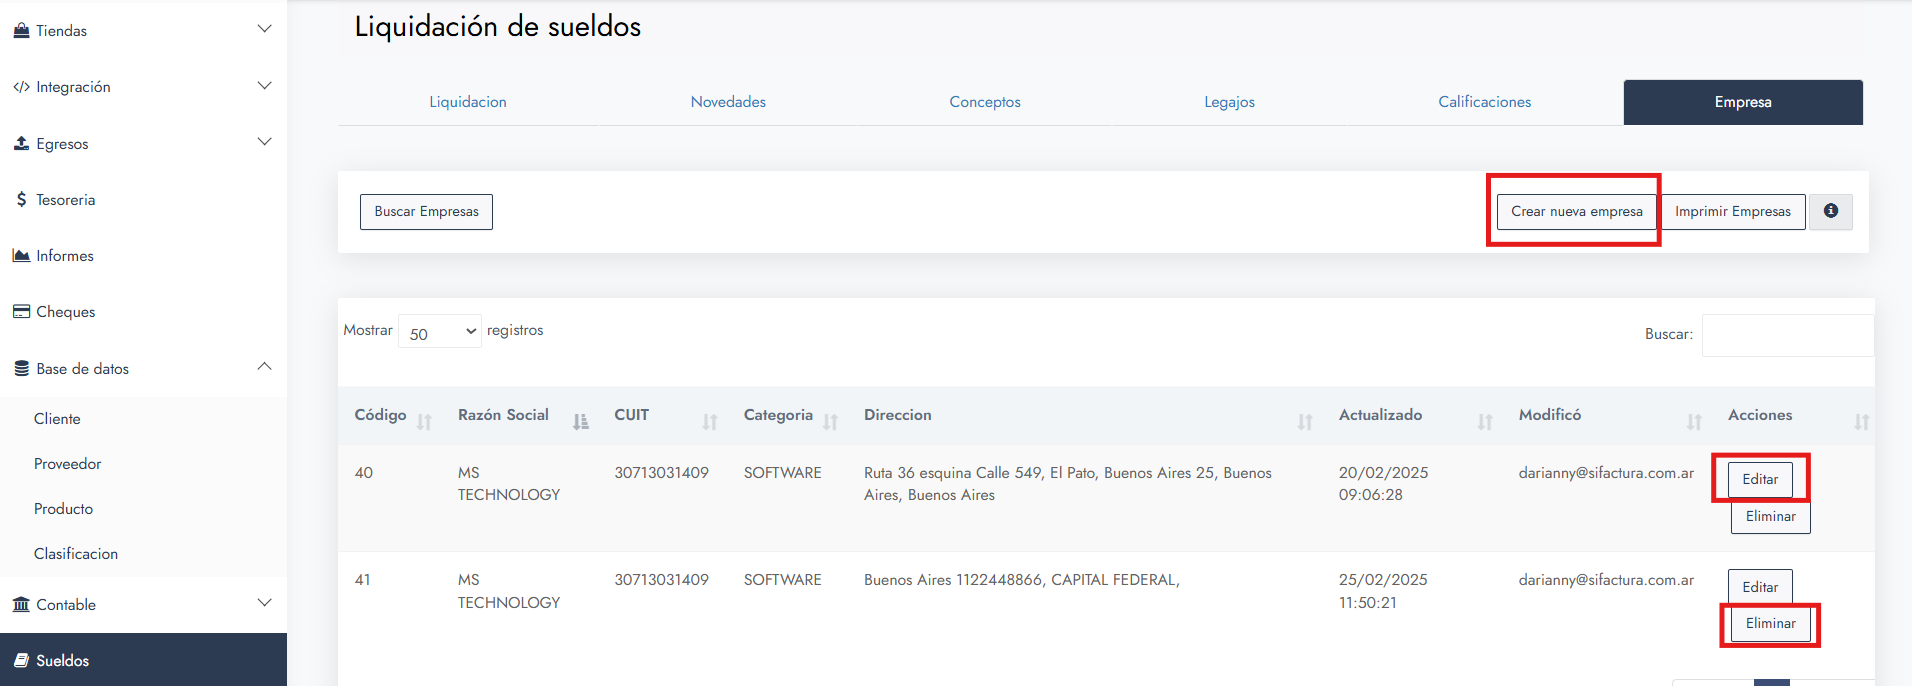Open Proveedor under Base de datos
1912x686 pixels.
pyautogui.click(x=68, y=464)
